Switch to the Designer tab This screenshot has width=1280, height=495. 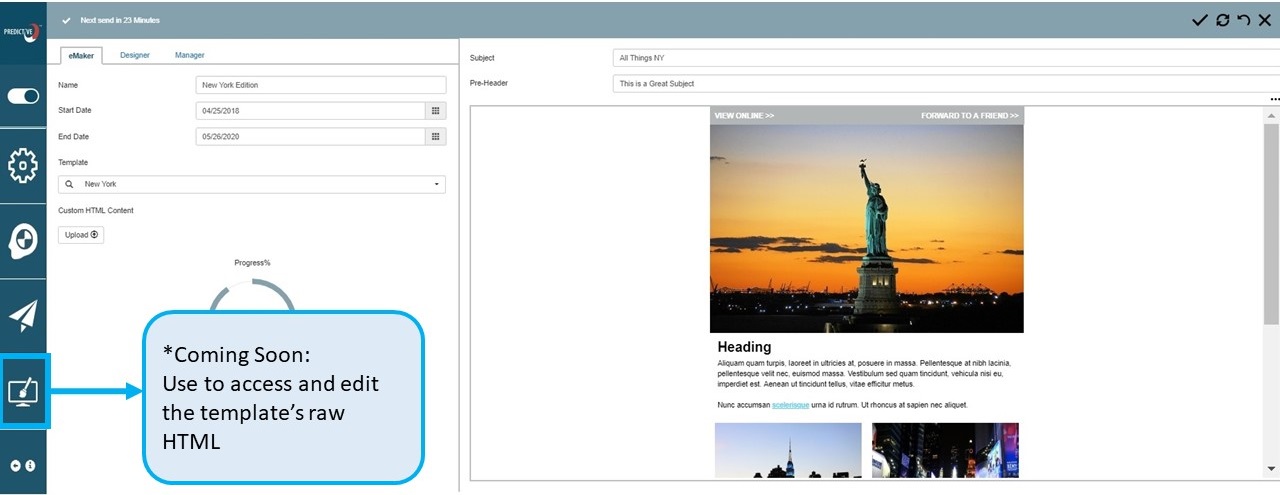coord(135,55)
